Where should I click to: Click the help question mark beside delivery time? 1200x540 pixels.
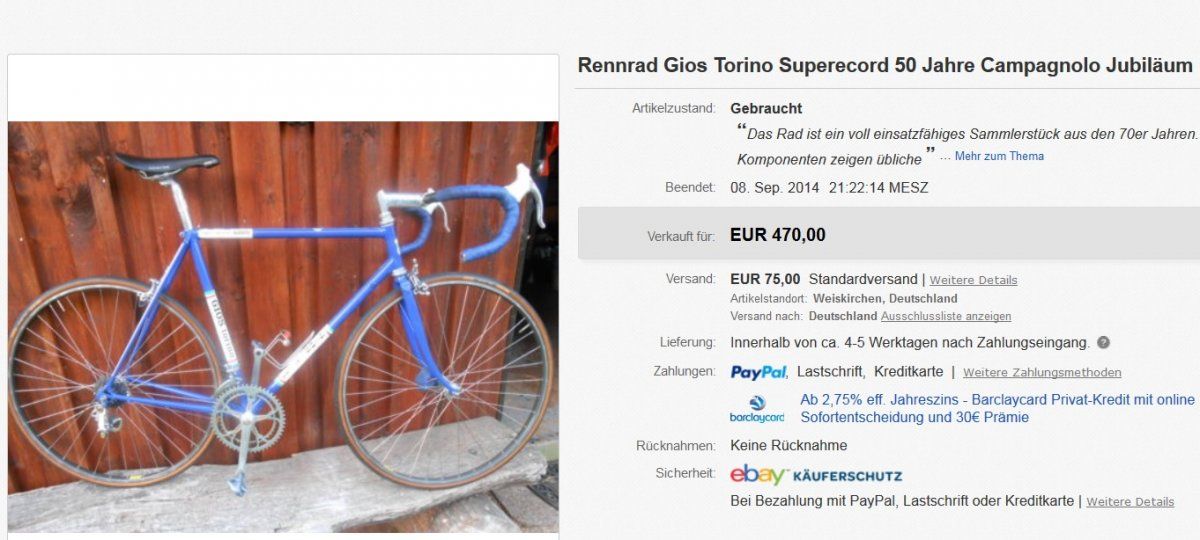(1103, 343)
